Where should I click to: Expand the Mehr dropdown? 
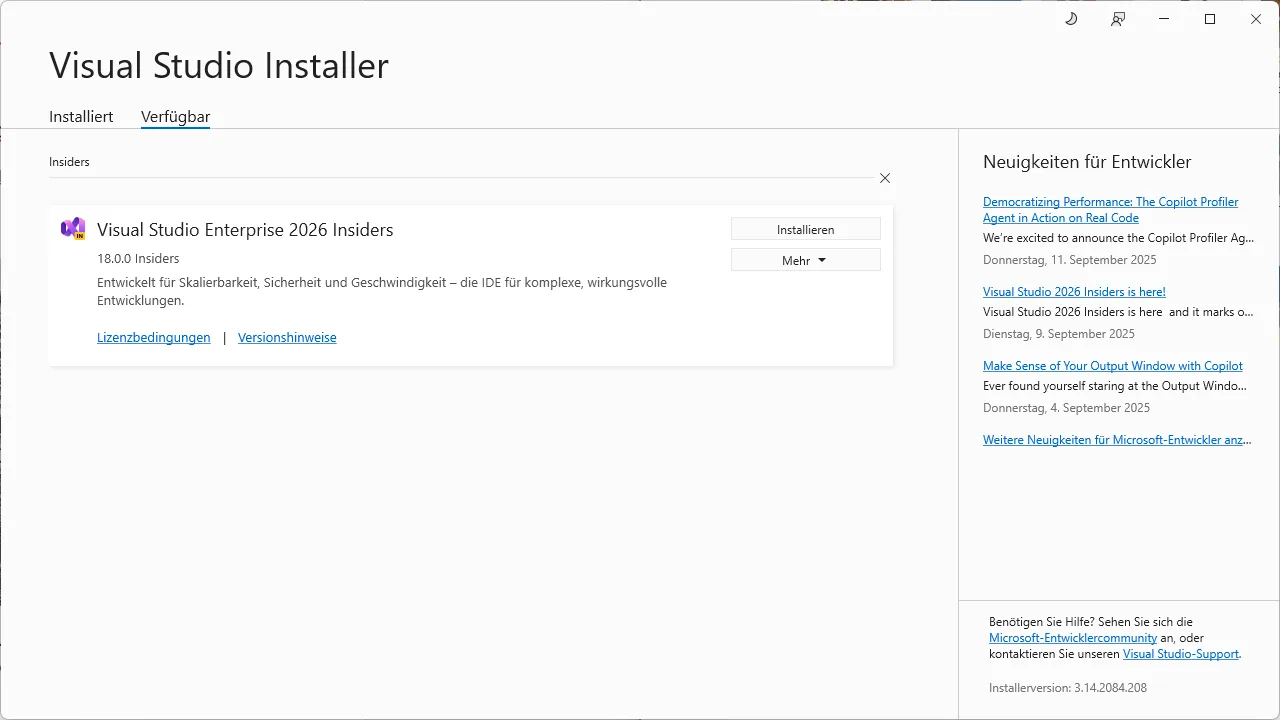(805, 260)
